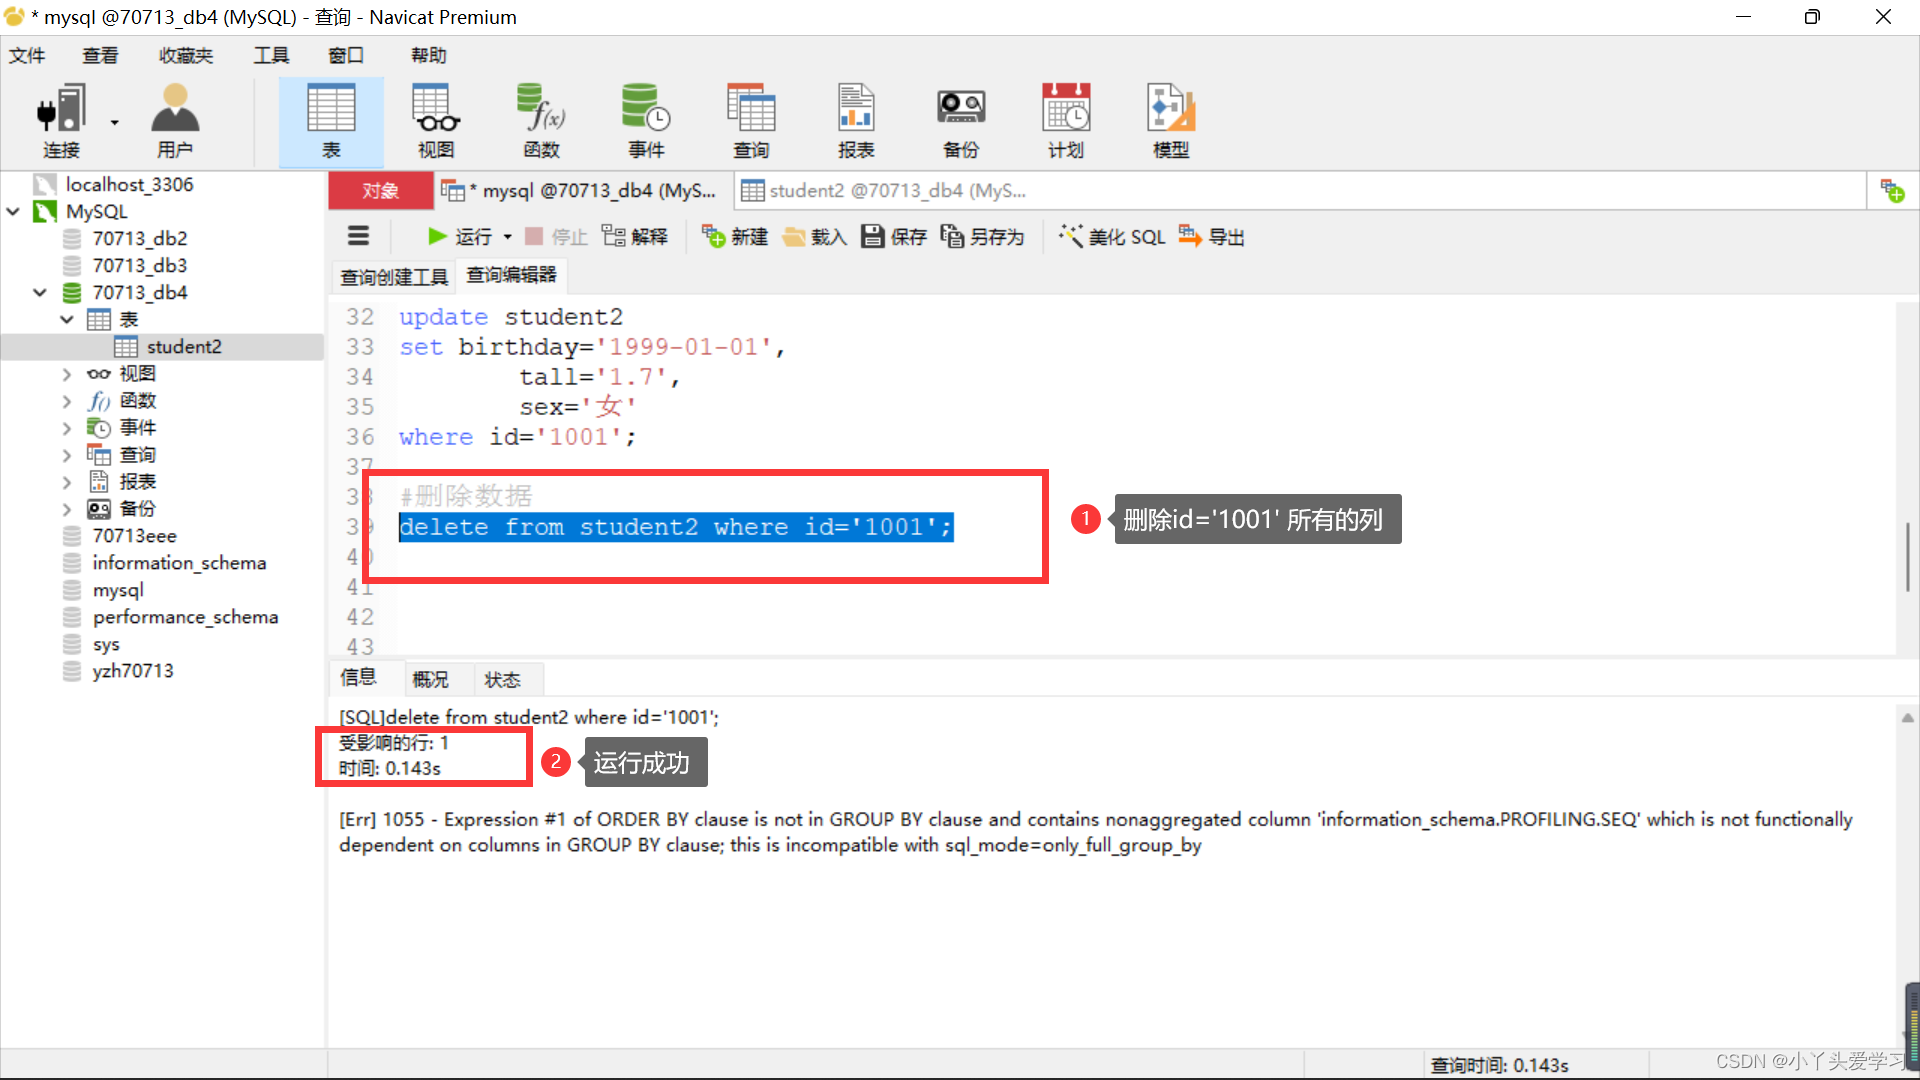
Task: Click the 解释 explain button
Action: 635,237
